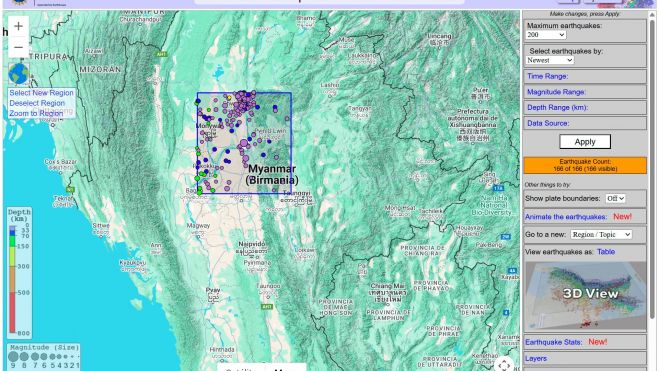This screenshot has height=371, width=659.
Task: Click the yellow earthquake marker
Action: click(x=229, y=98)
